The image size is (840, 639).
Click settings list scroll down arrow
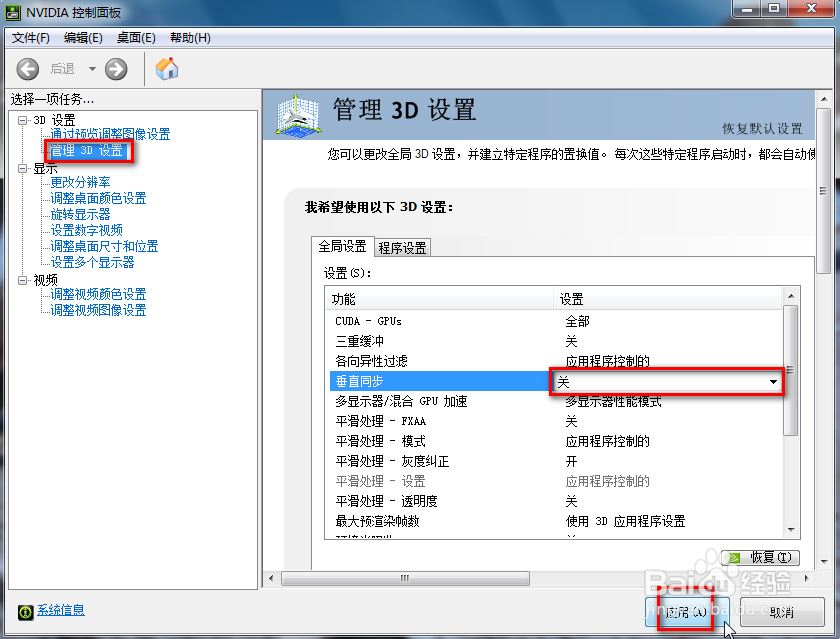[791, 530]
